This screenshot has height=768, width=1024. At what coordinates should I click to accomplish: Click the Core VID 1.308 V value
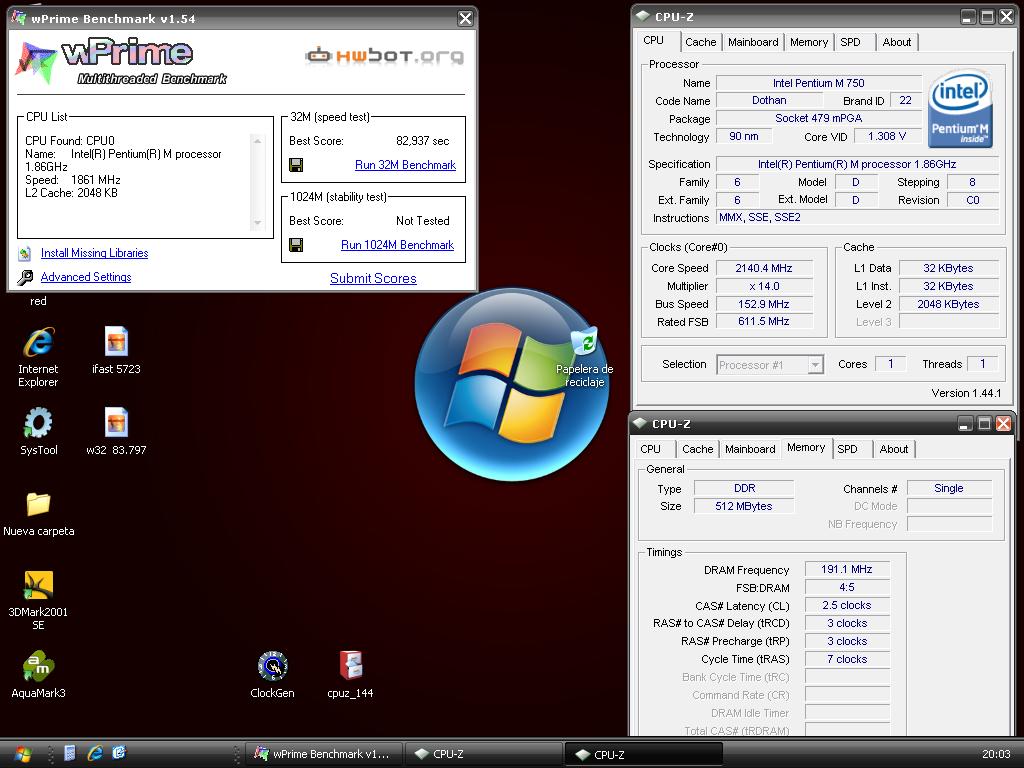click(887, 136)
